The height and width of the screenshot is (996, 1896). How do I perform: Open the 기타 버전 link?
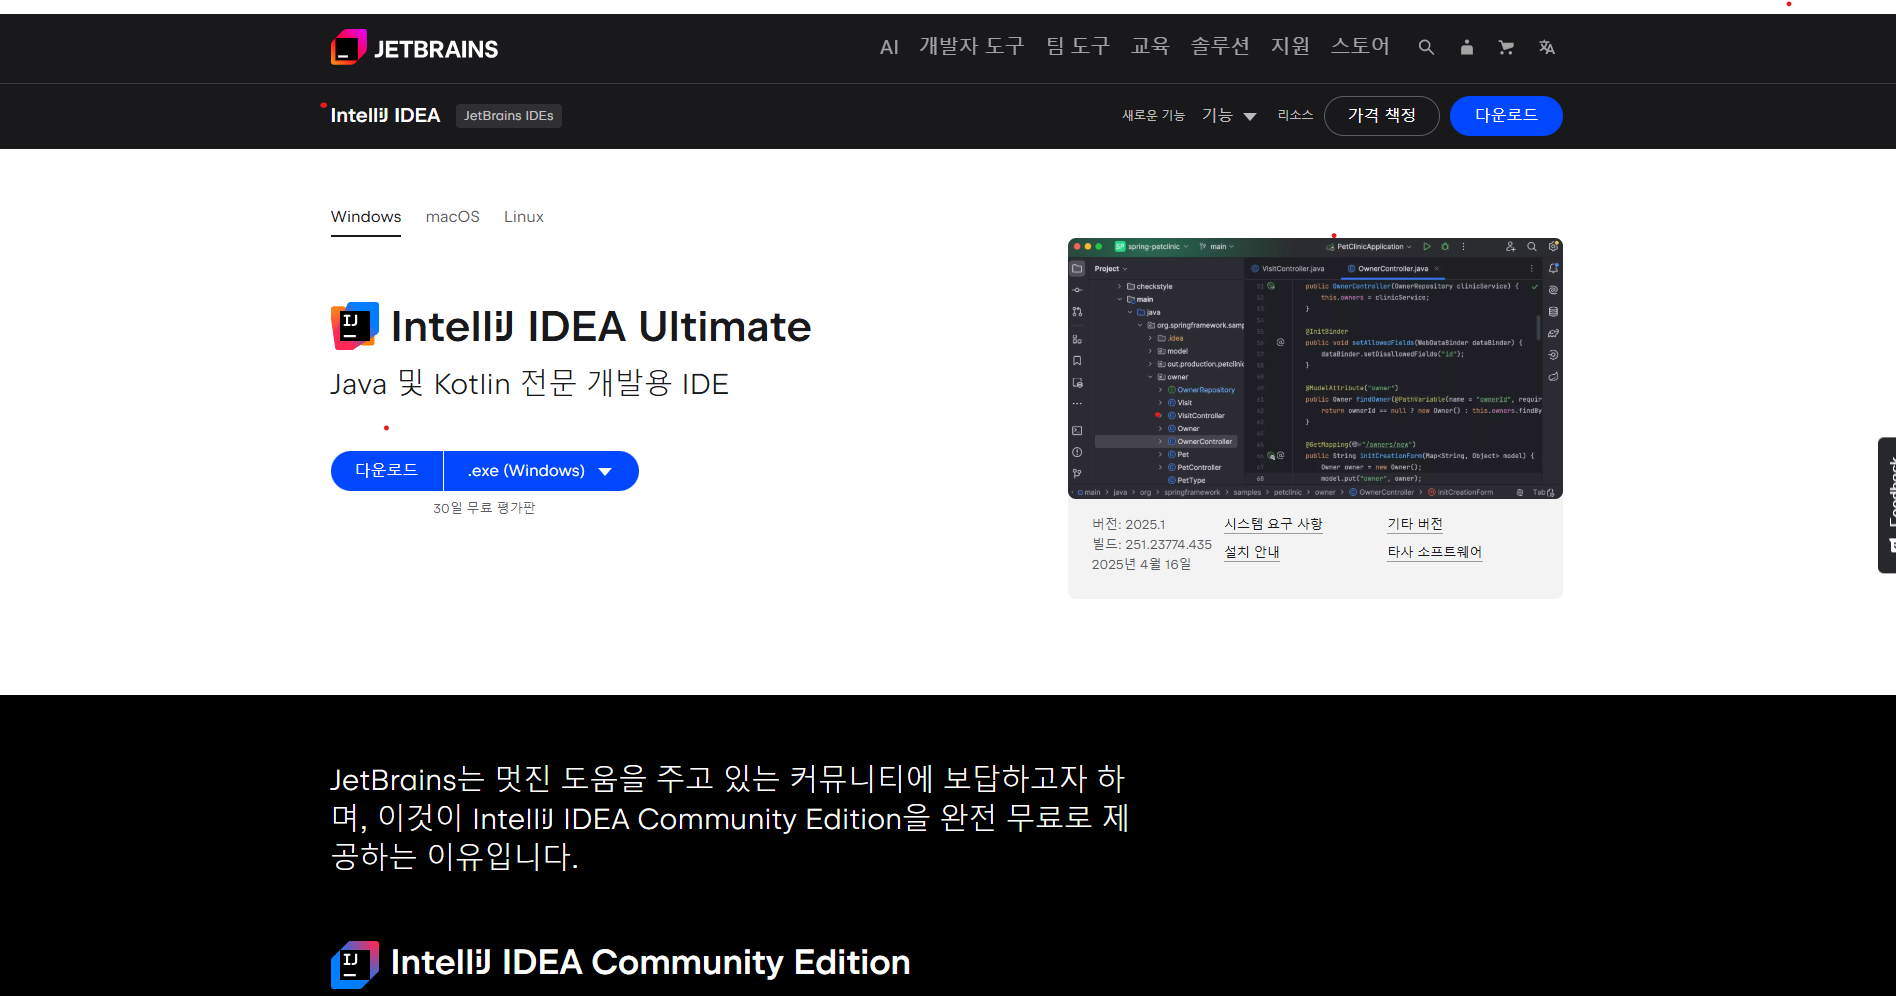[x=1414, y=524]
